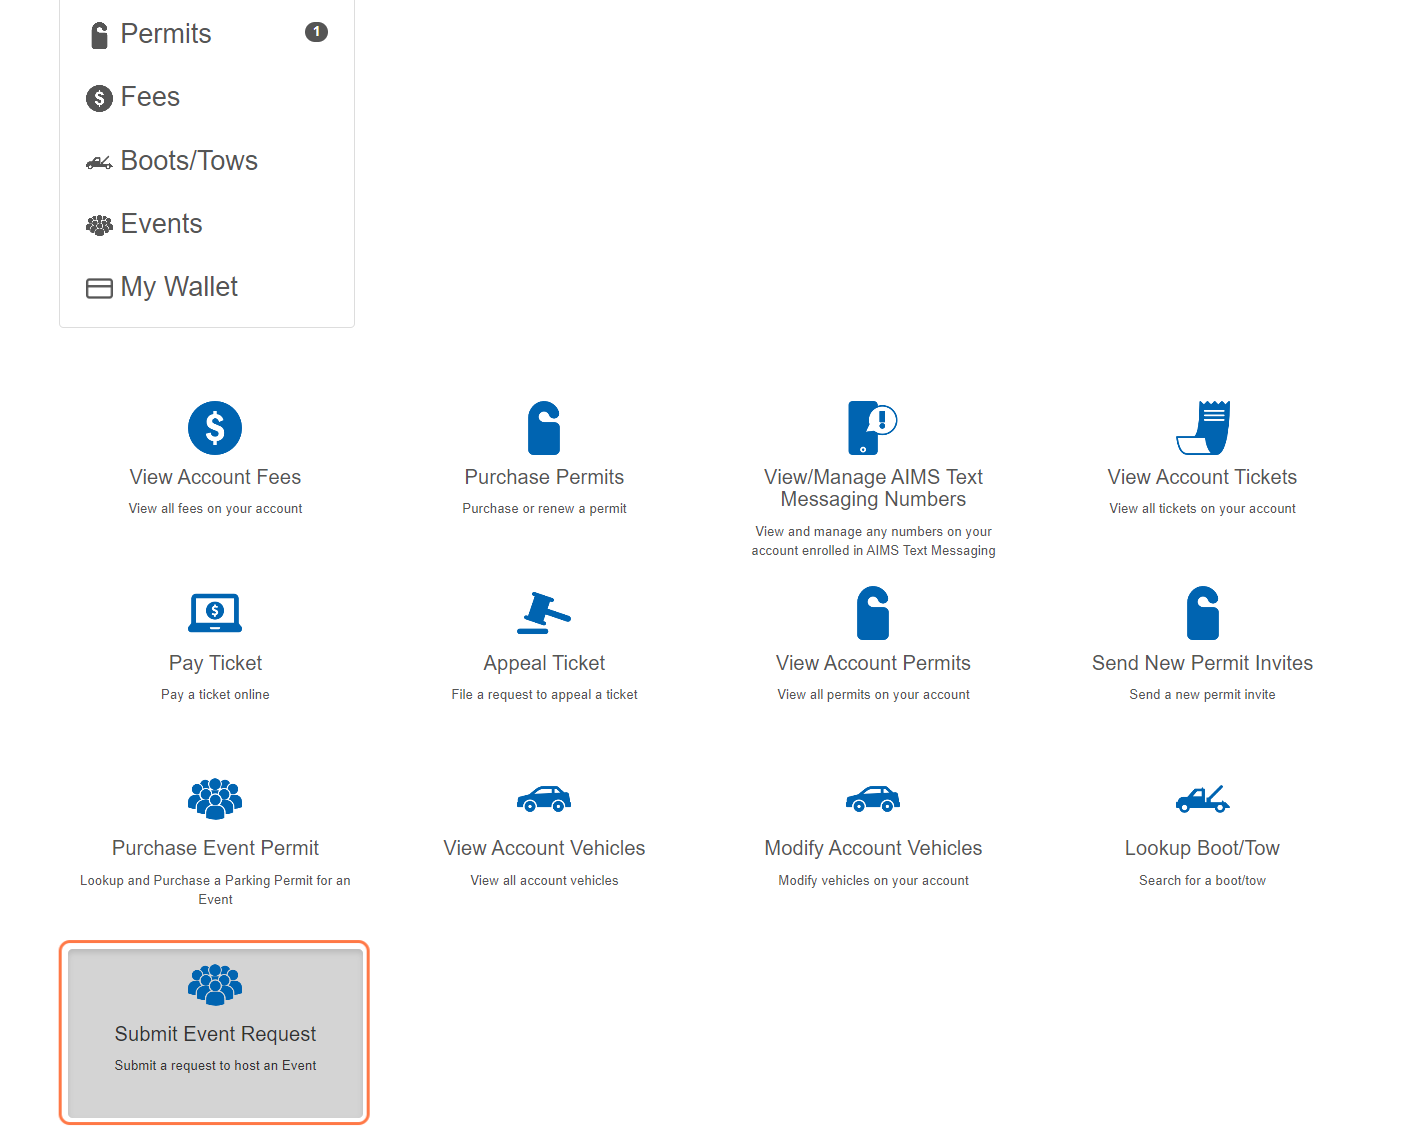This screenshot has width=1416, height=1140.
Task: Click the Appeal Ticket gavel icon
Action: tap(544, 613)
